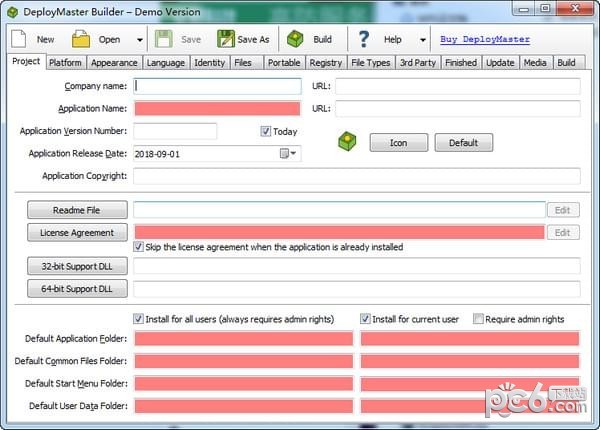The image size is (600, 430).
Task: Click the 32-bit Support DLL path field
Action: [357, 266]
